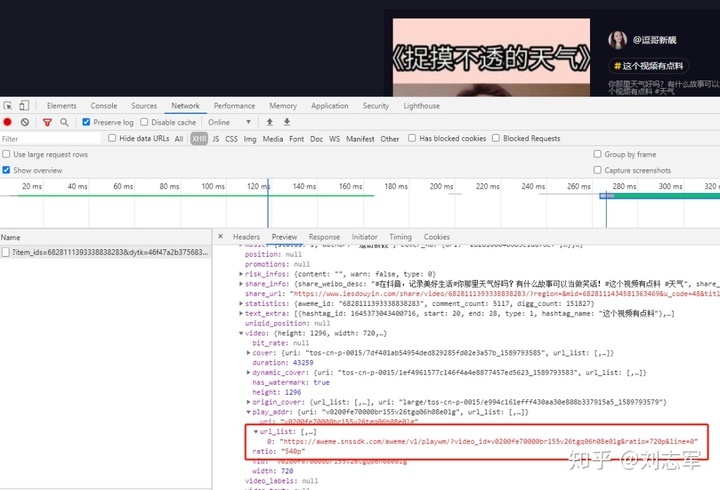
Task: Uncheck the Preserve log checkbox
Action: (x=86, y=122)
